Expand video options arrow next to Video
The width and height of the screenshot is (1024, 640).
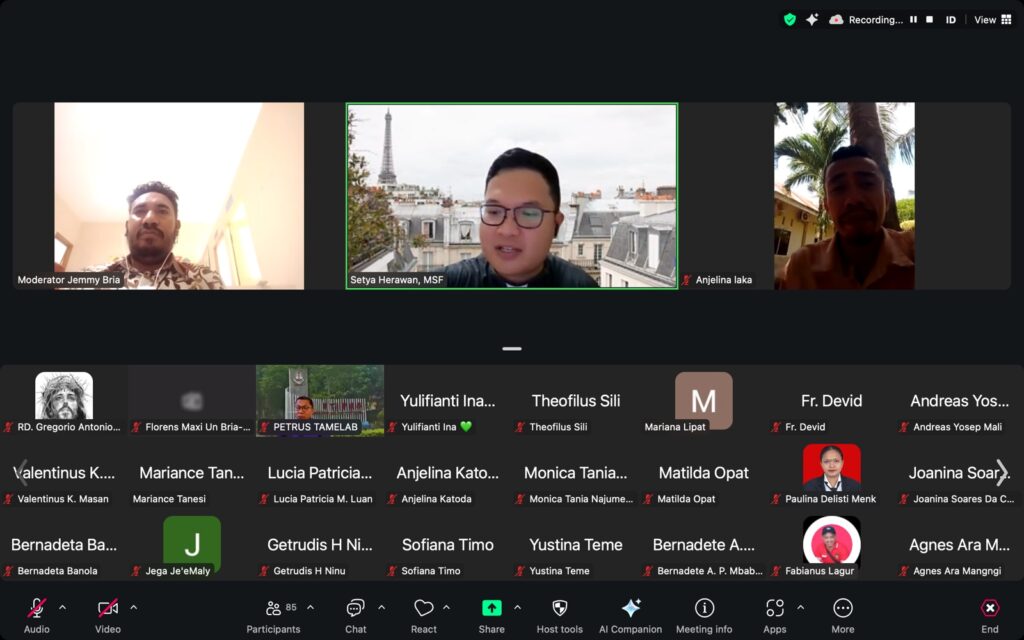[133, 607]
